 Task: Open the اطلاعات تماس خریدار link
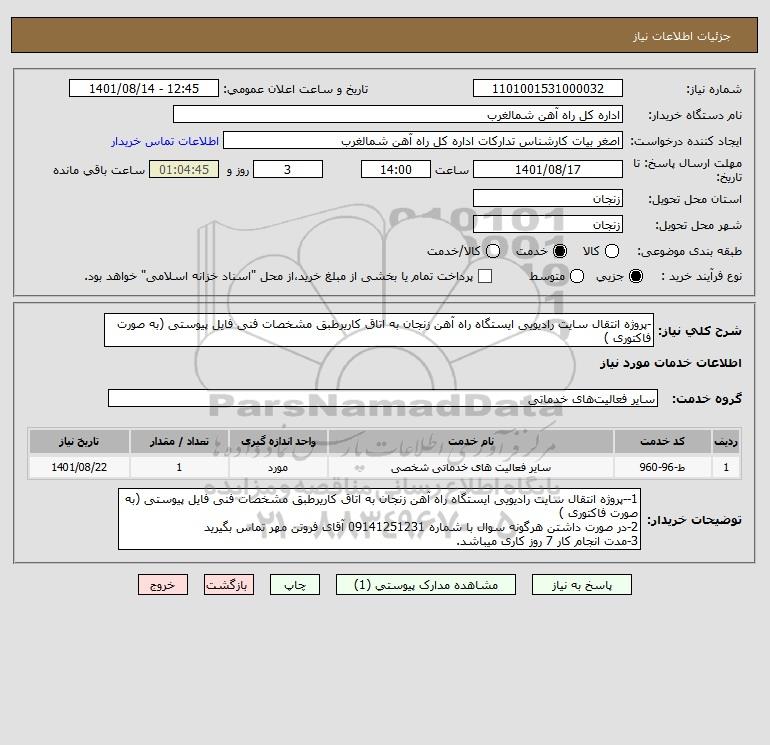pyautogui.click(x=165, y=141)
